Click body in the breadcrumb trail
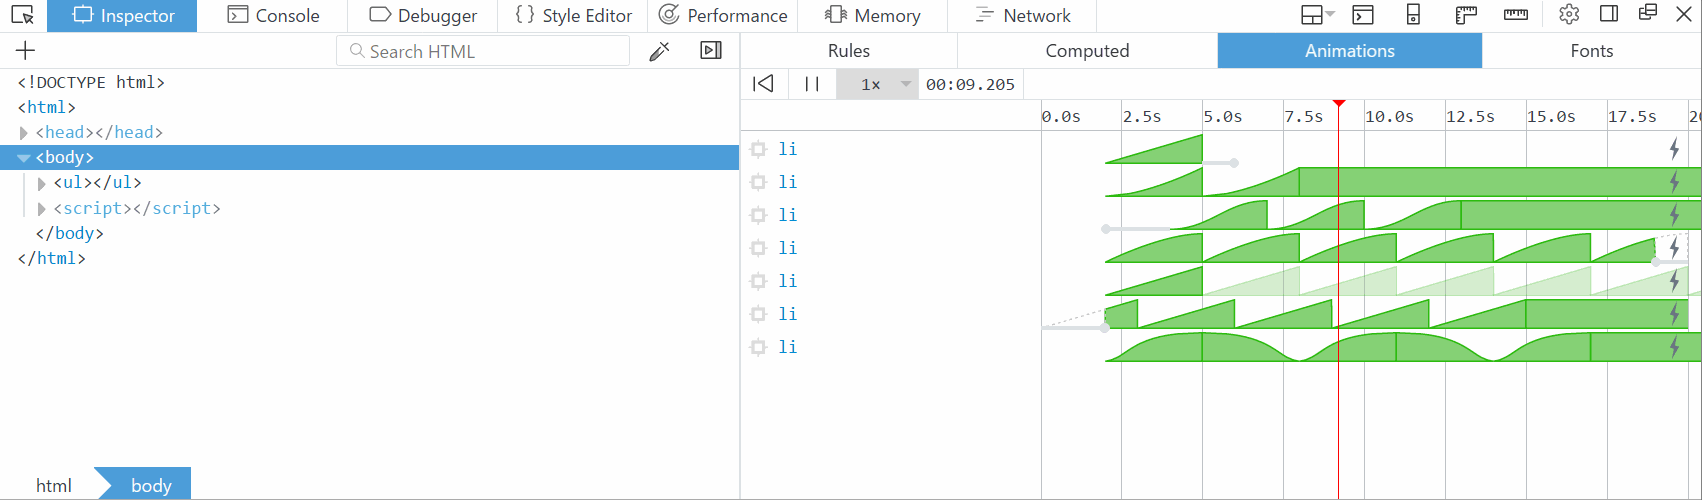This screenshot has height=500, width=1702. point(150,485)
